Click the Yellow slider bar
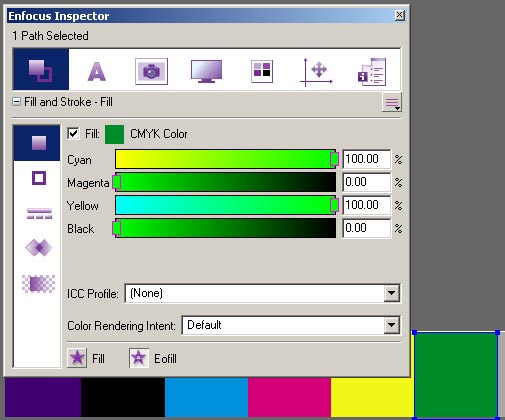This screenshot has height=420, width=505. [x=225, y=205]
